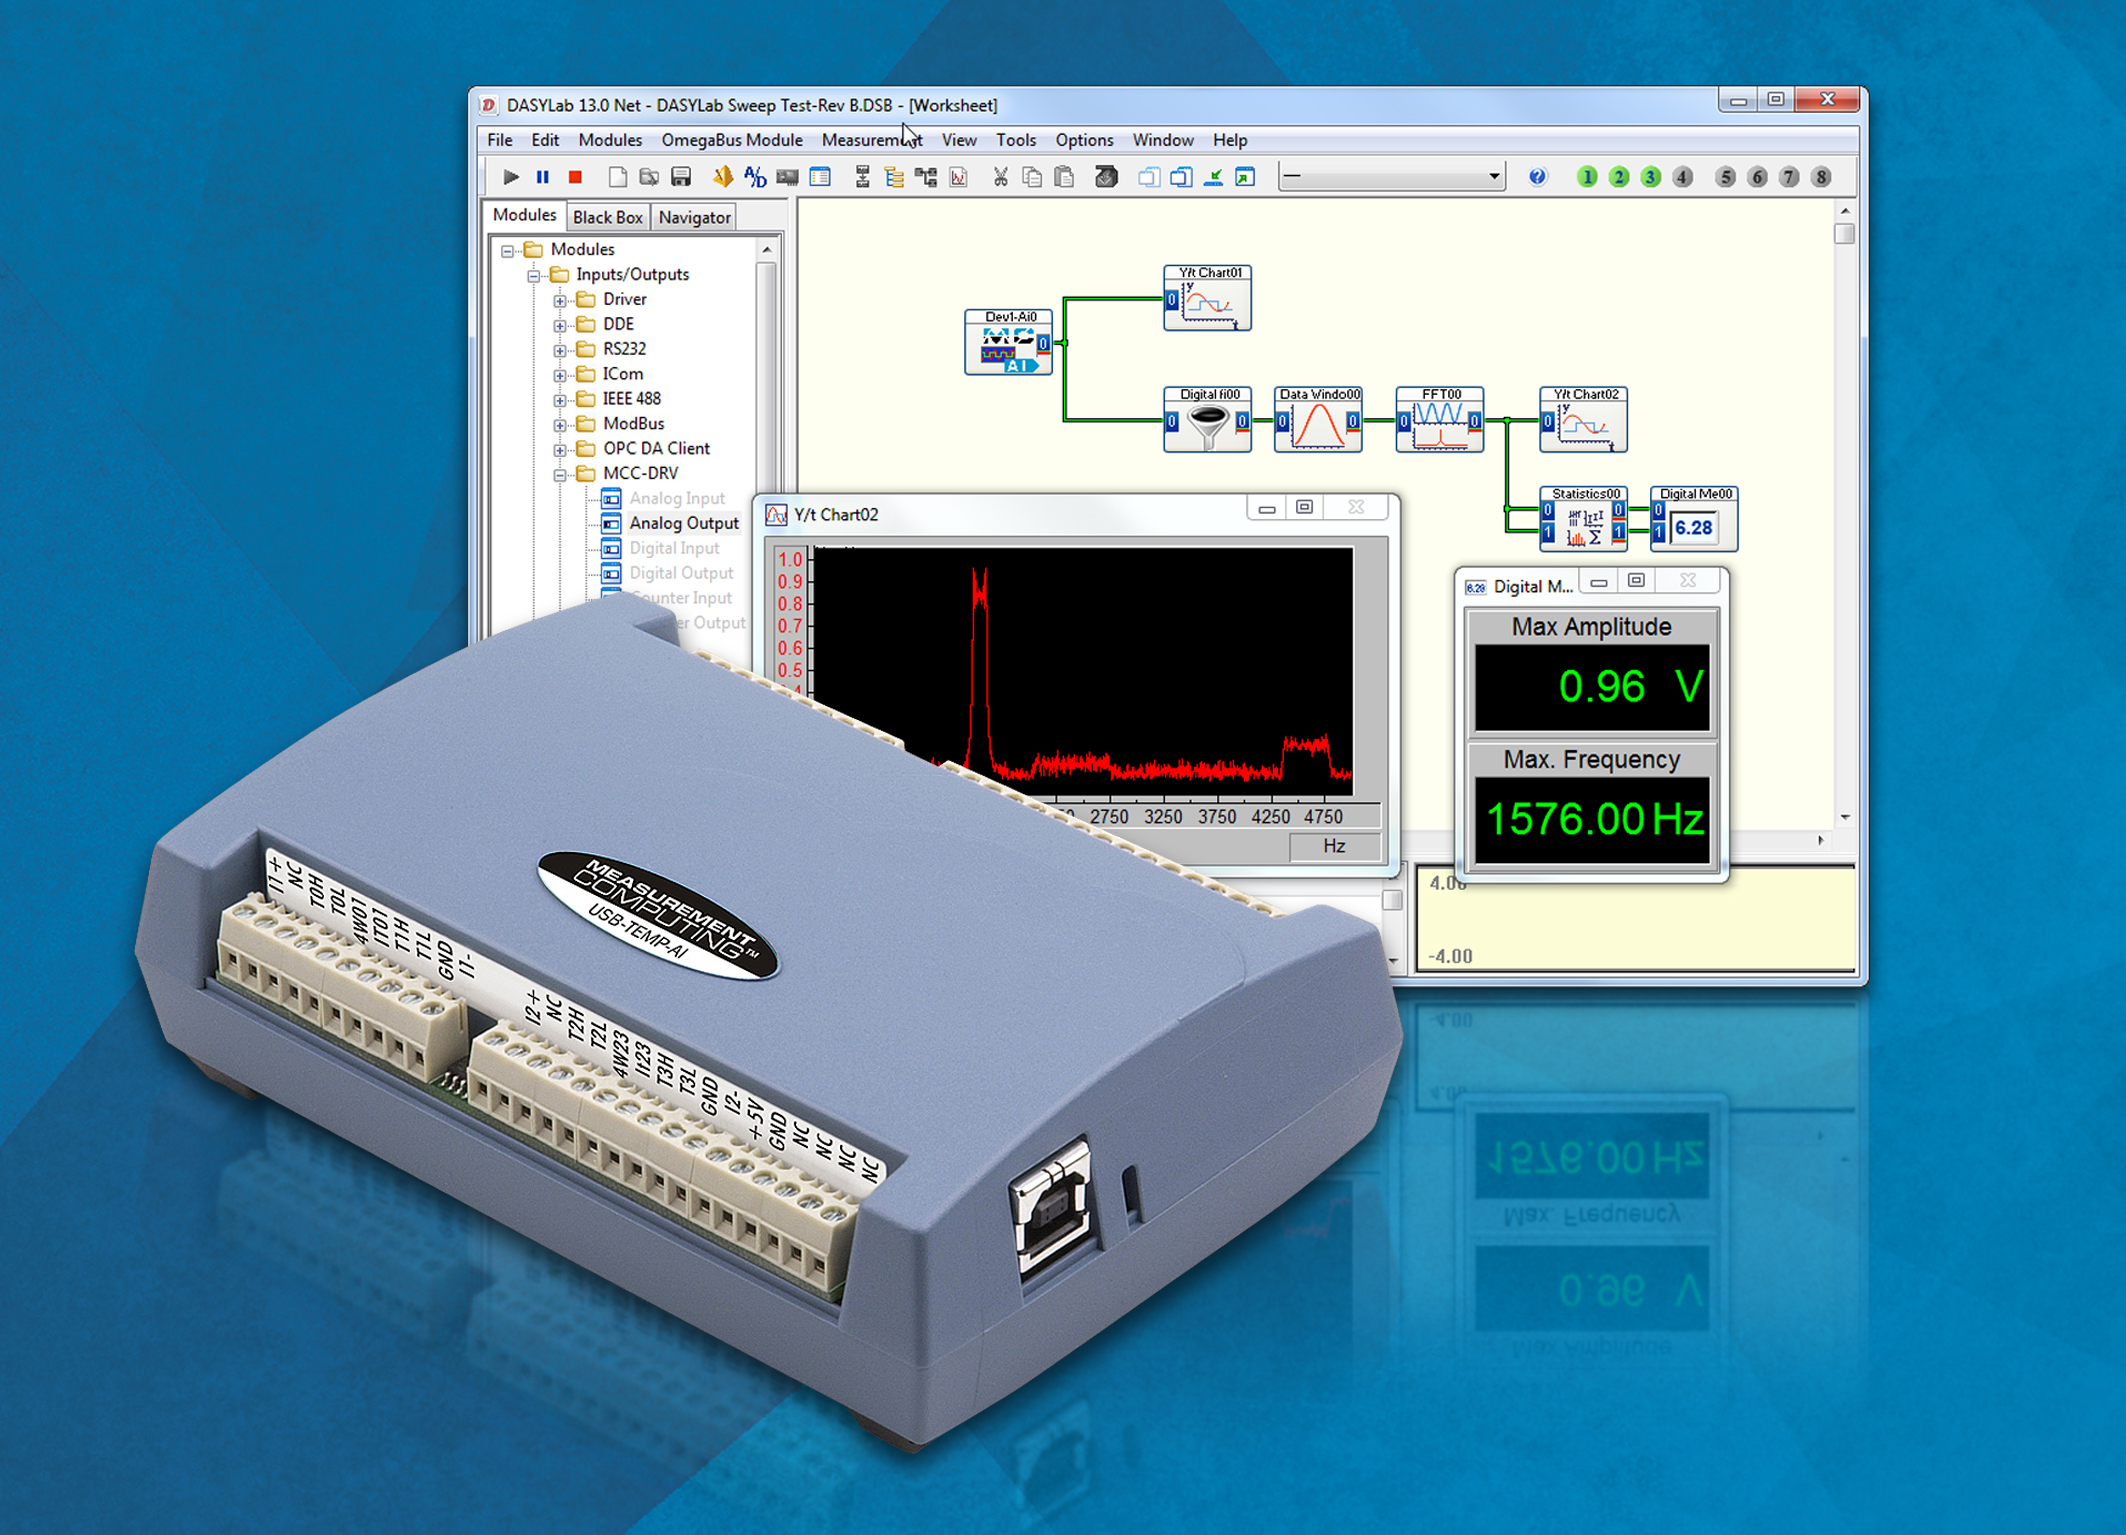Open the OmegaBus Module menu
Image resolution: width=2126 pixels, height=1535 pixels.
(x=731, y=140)
